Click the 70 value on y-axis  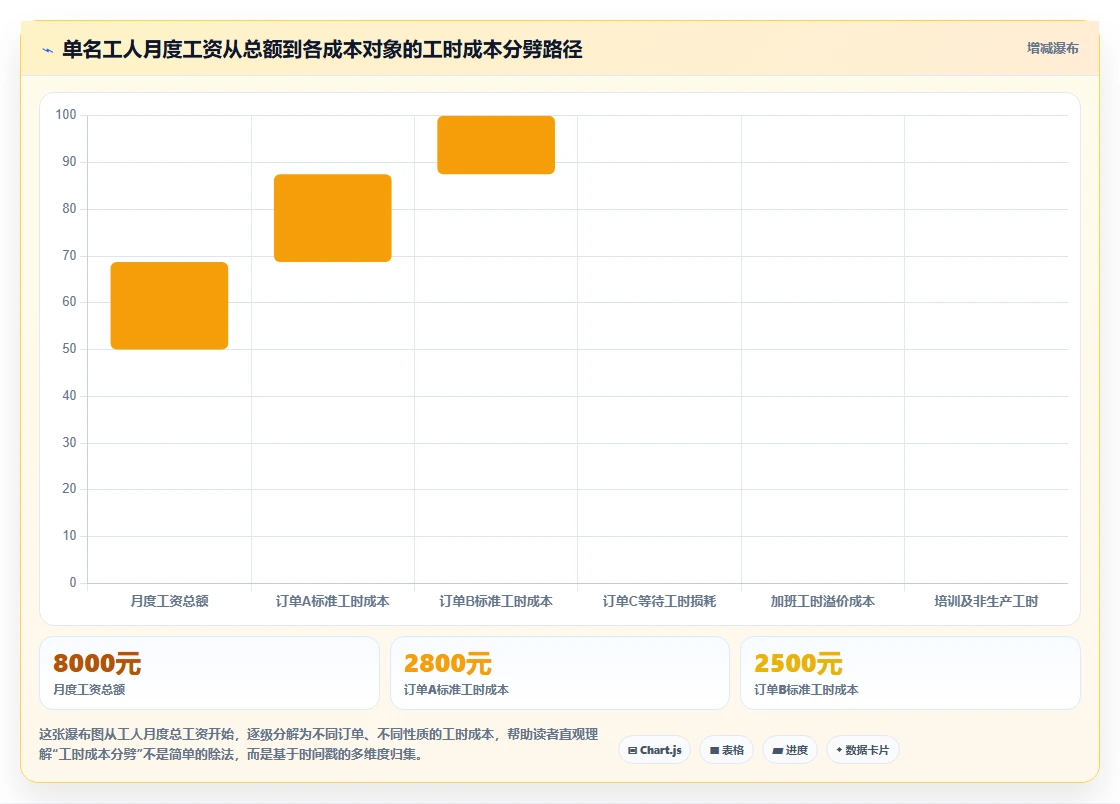(x=69, y=255)
